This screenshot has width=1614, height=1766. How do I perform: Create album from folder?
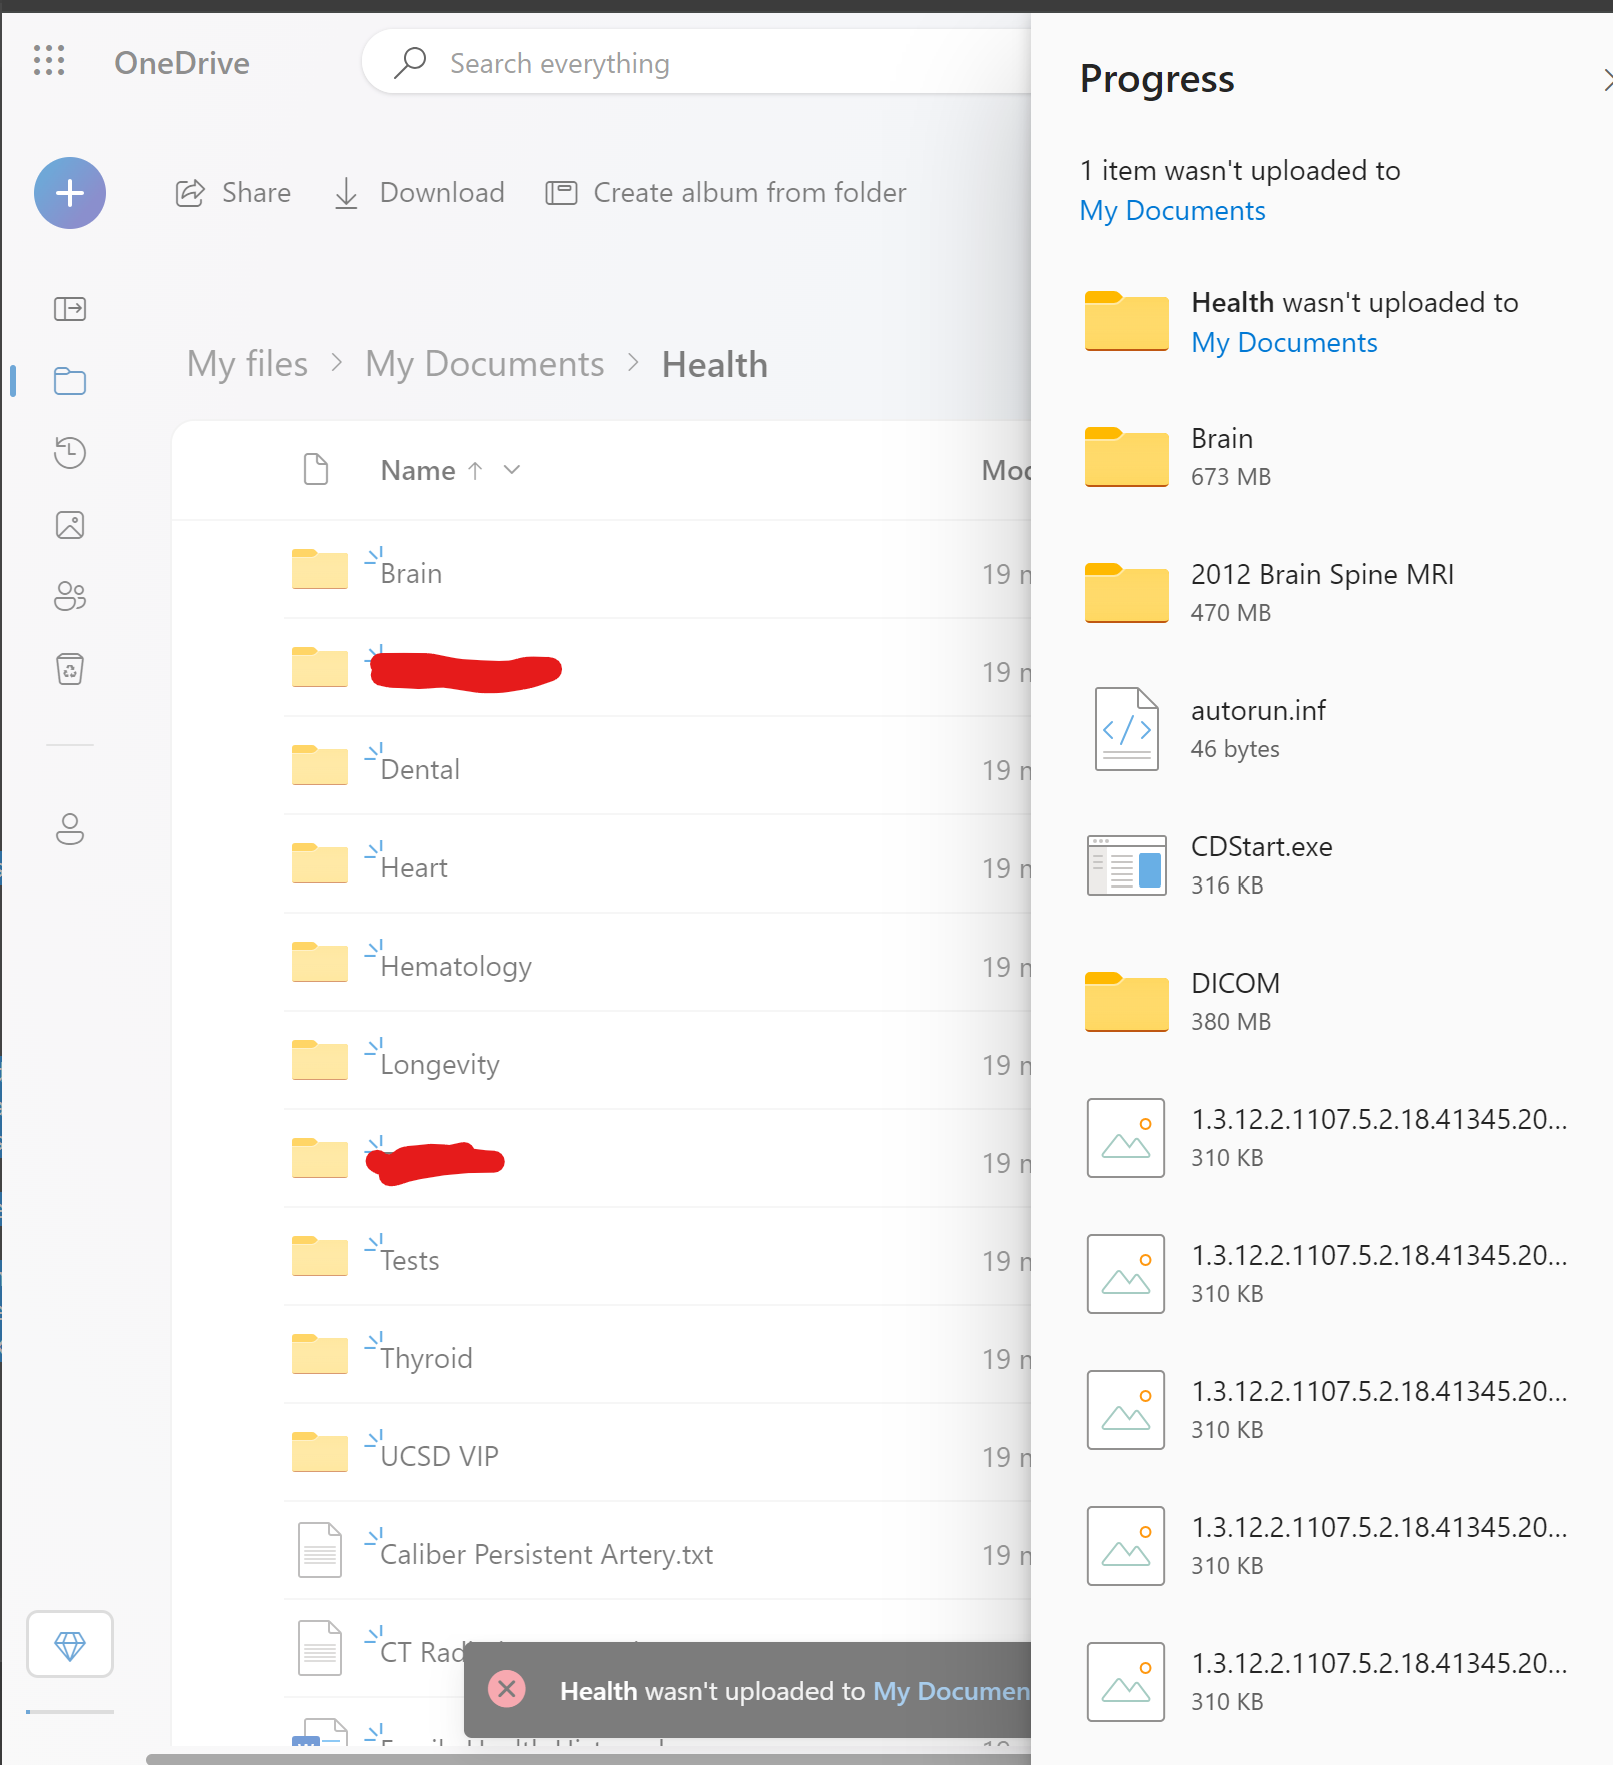click(x=725, y=192)
